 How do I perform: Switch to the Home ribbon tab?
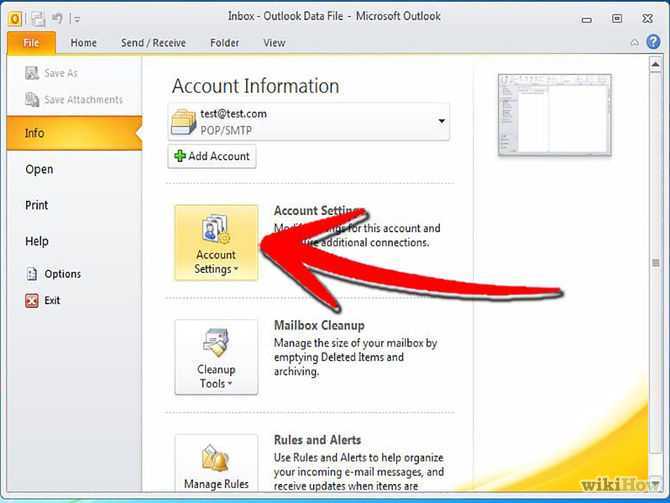(83, 43)
